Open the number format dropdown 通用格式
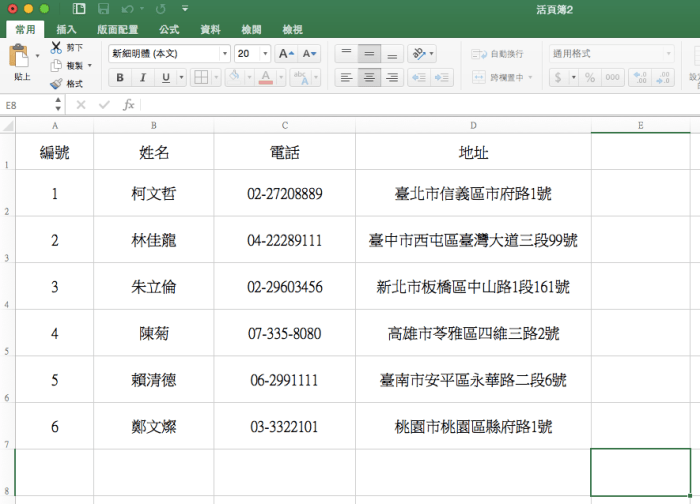Screen dimensions: 700x504 668,54
